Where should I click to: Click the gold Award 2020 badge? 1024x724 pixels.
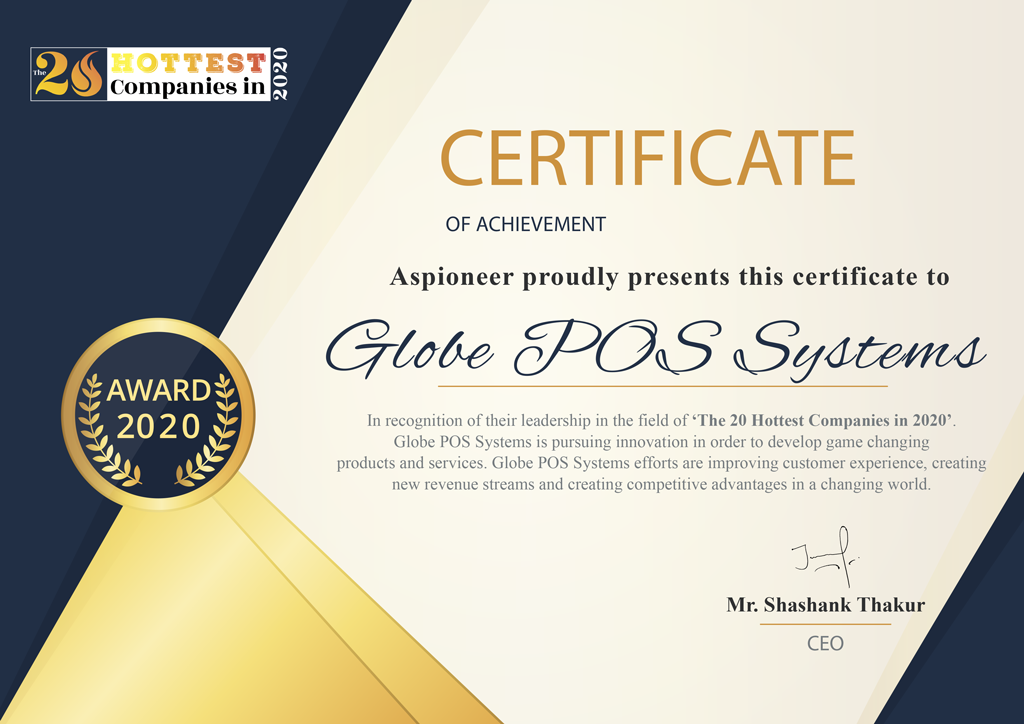tap(158, 414)
